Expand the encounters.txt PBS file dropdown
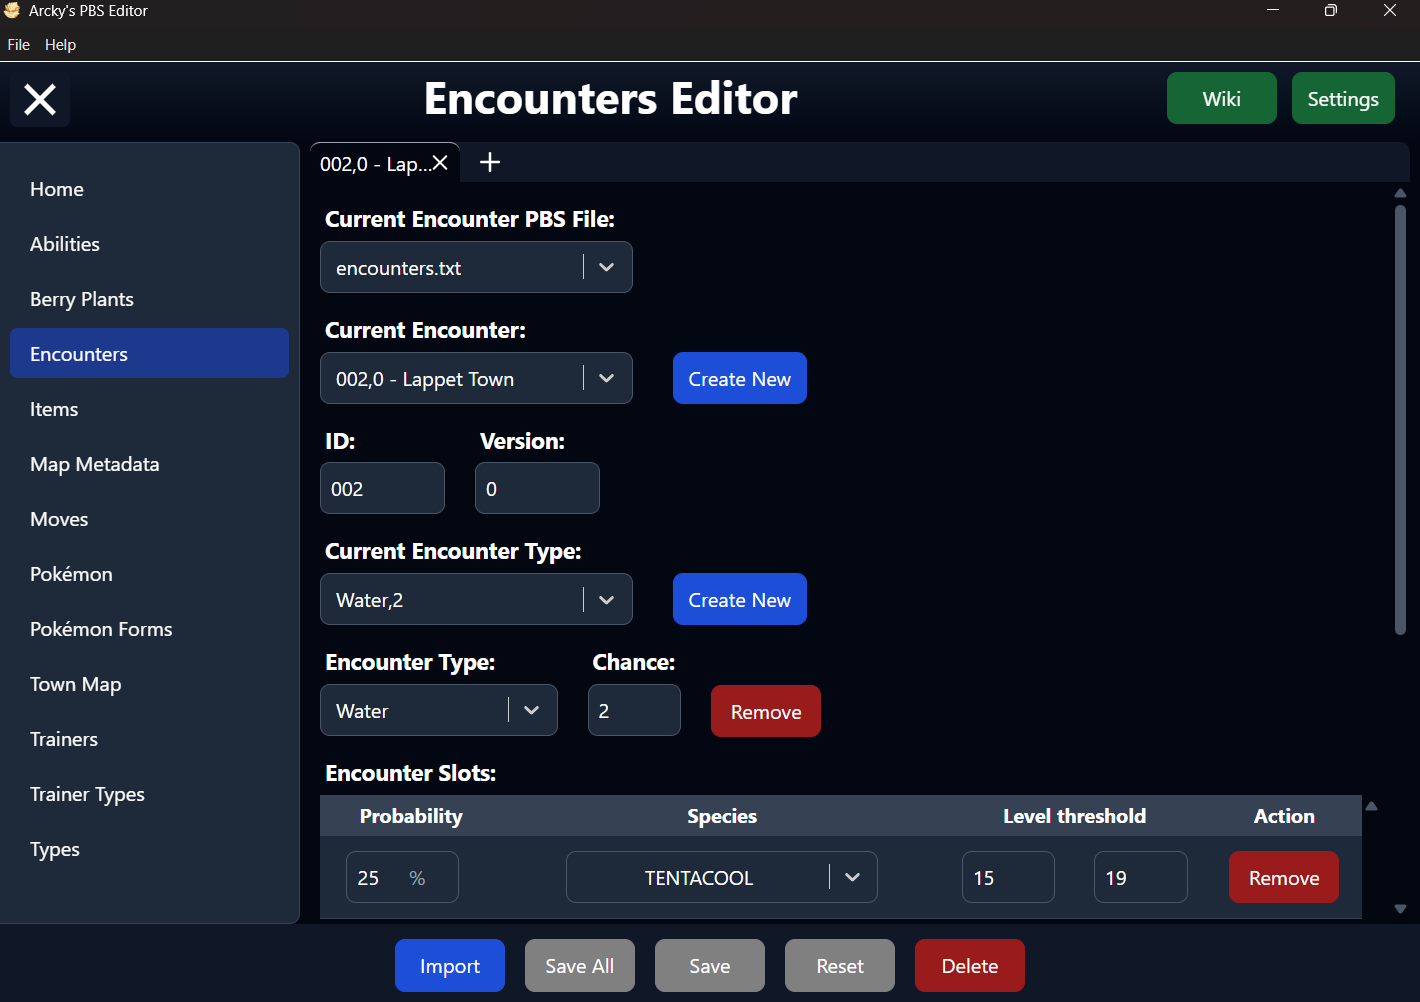Viewport: 1420px width, 1002px height. (606, 267)
